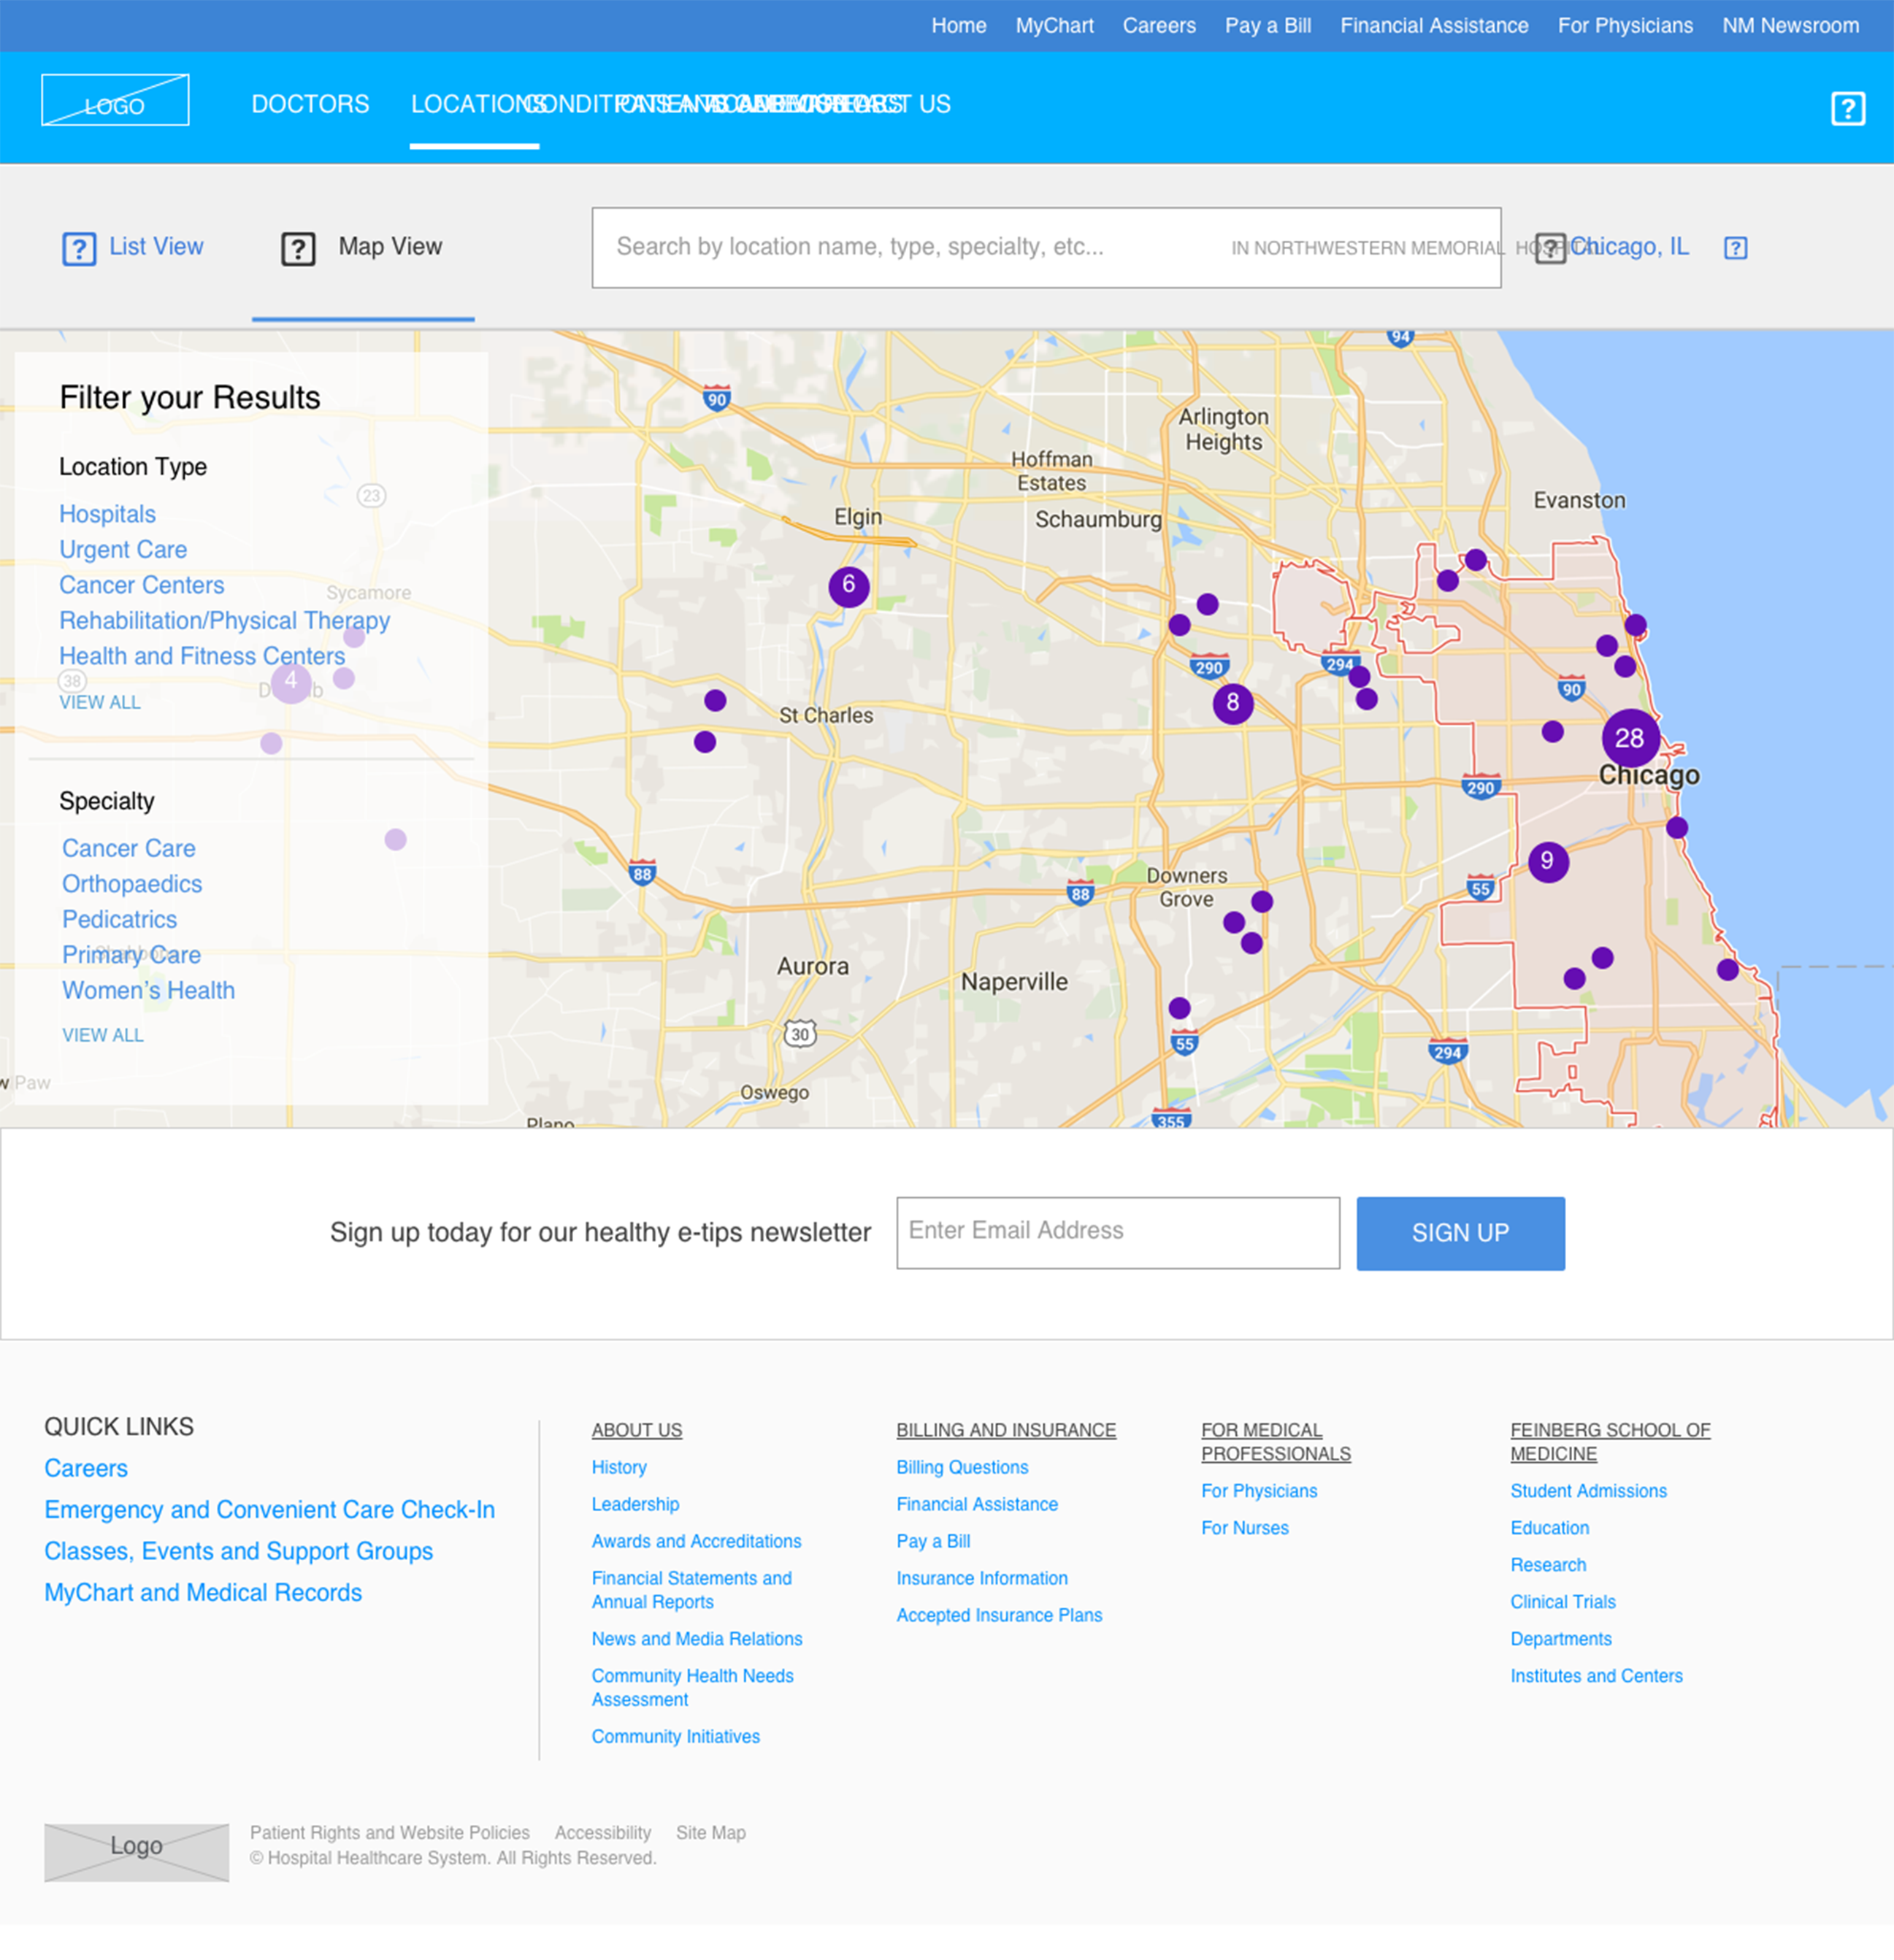Viewport: 1894px width, 1960px height.
Task: Switch to List View
Action: 156,246
